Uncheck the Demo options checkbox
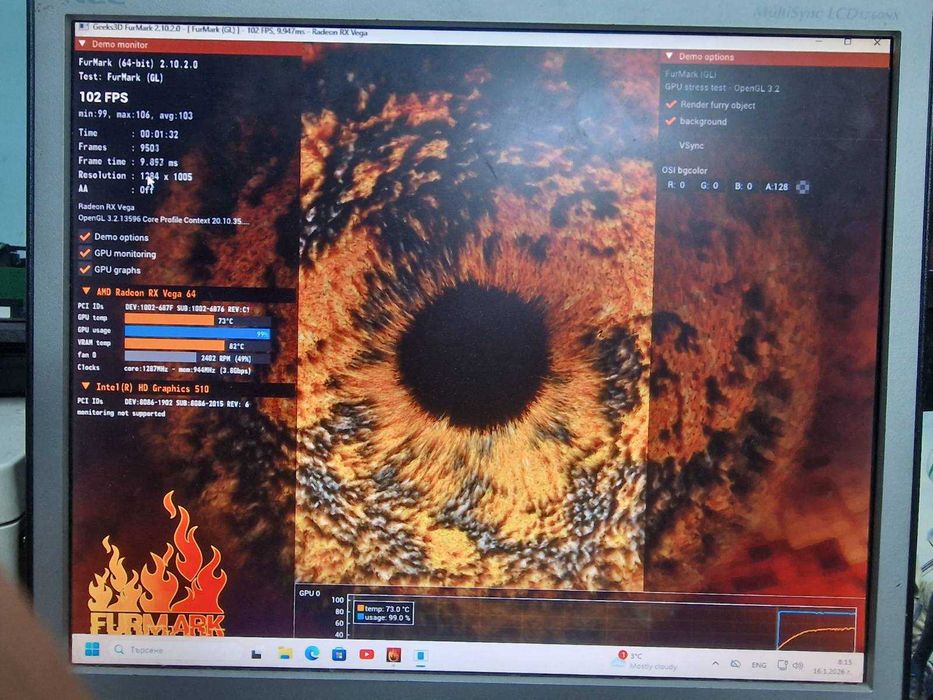Viewport: 933px width, 700px height. point(85,236)
